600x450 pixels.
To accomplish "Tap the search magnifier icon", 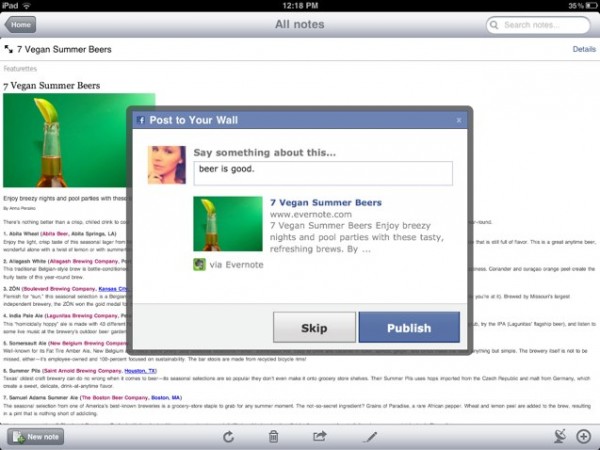I will pyautogui.click(x=494, y=25).
